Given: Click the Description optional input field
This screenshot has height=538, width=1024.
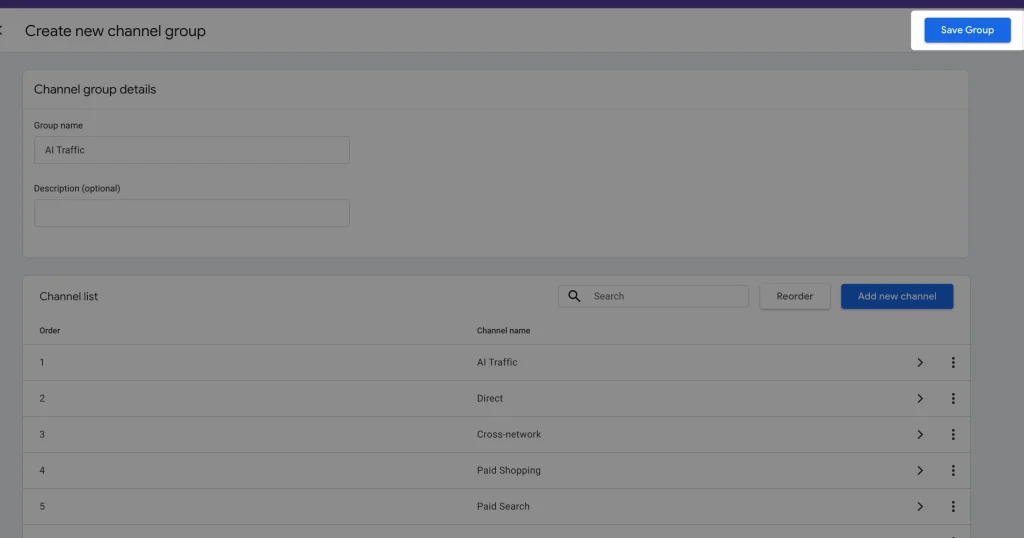Looking at the screenshot, I should 191,213.
